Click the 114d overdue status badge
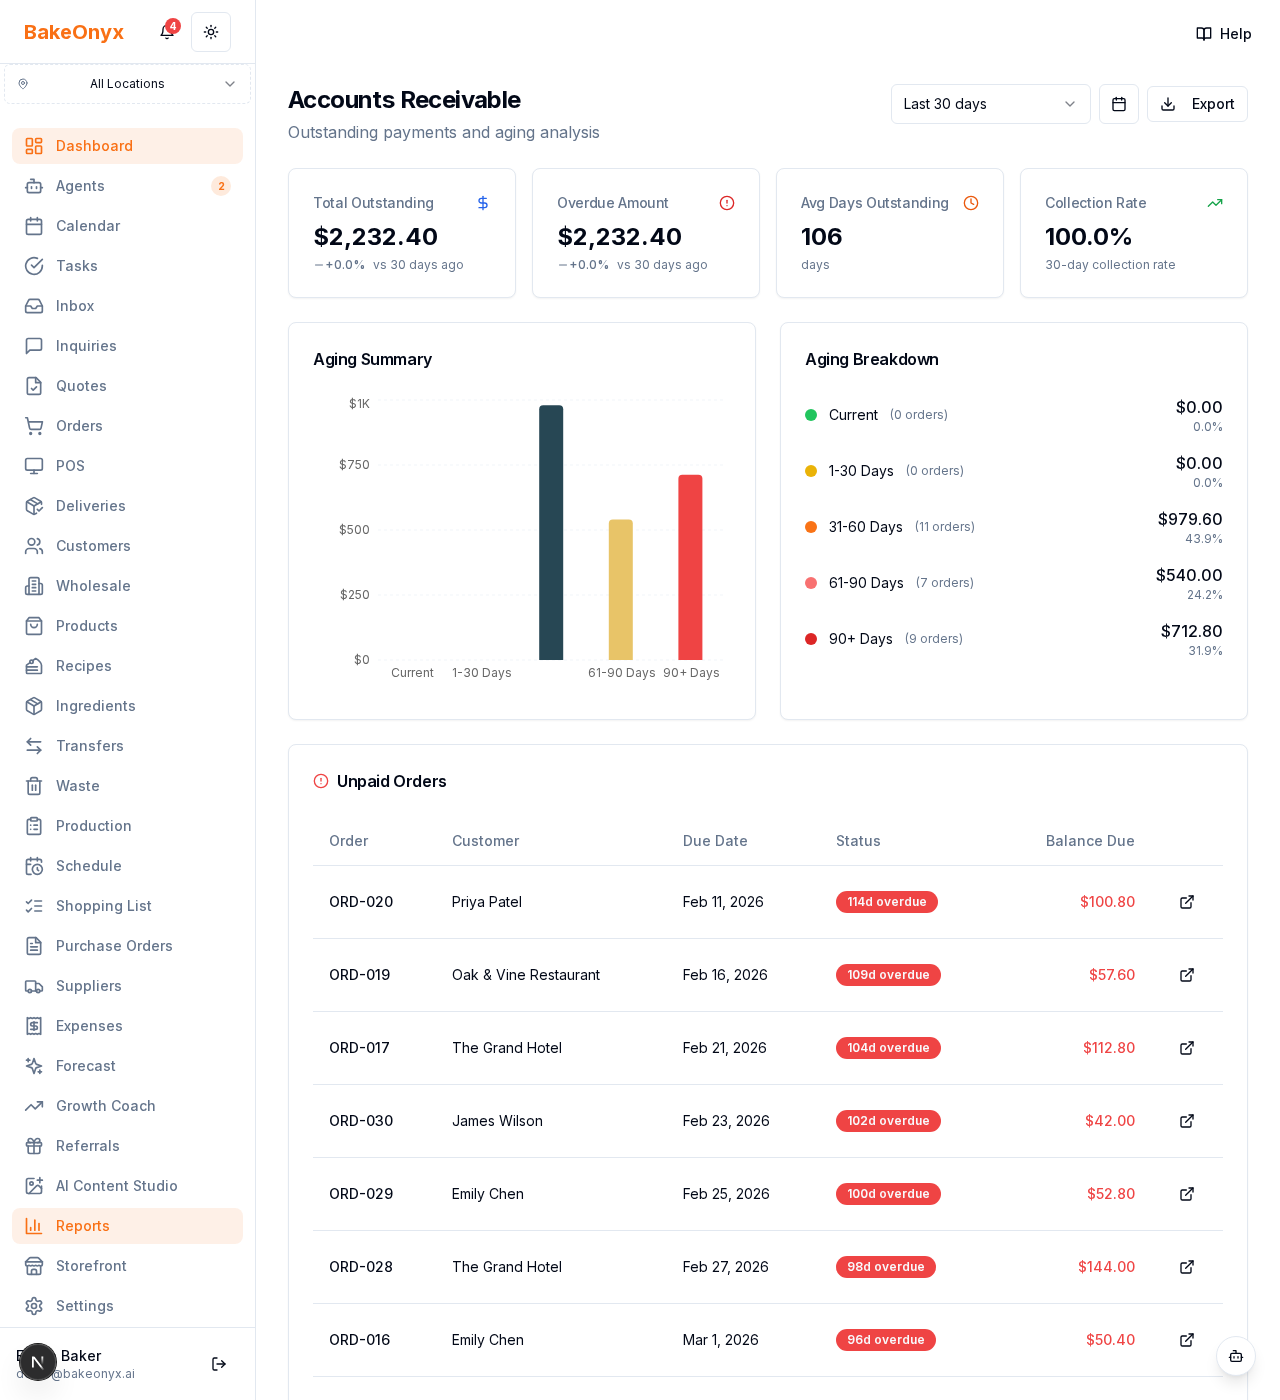1280x1400 pixels. [x=887, y=902]
